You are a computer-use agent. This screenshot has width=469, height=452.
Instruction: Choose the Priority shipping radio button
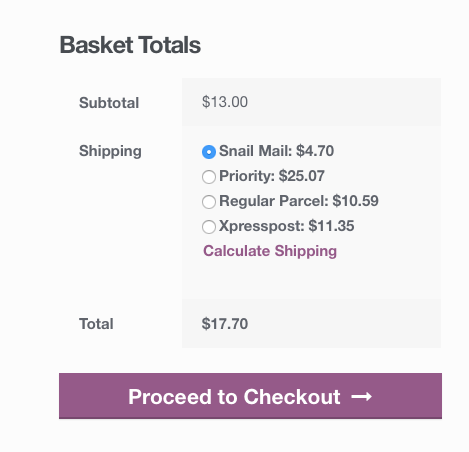(x=209, y=177)
